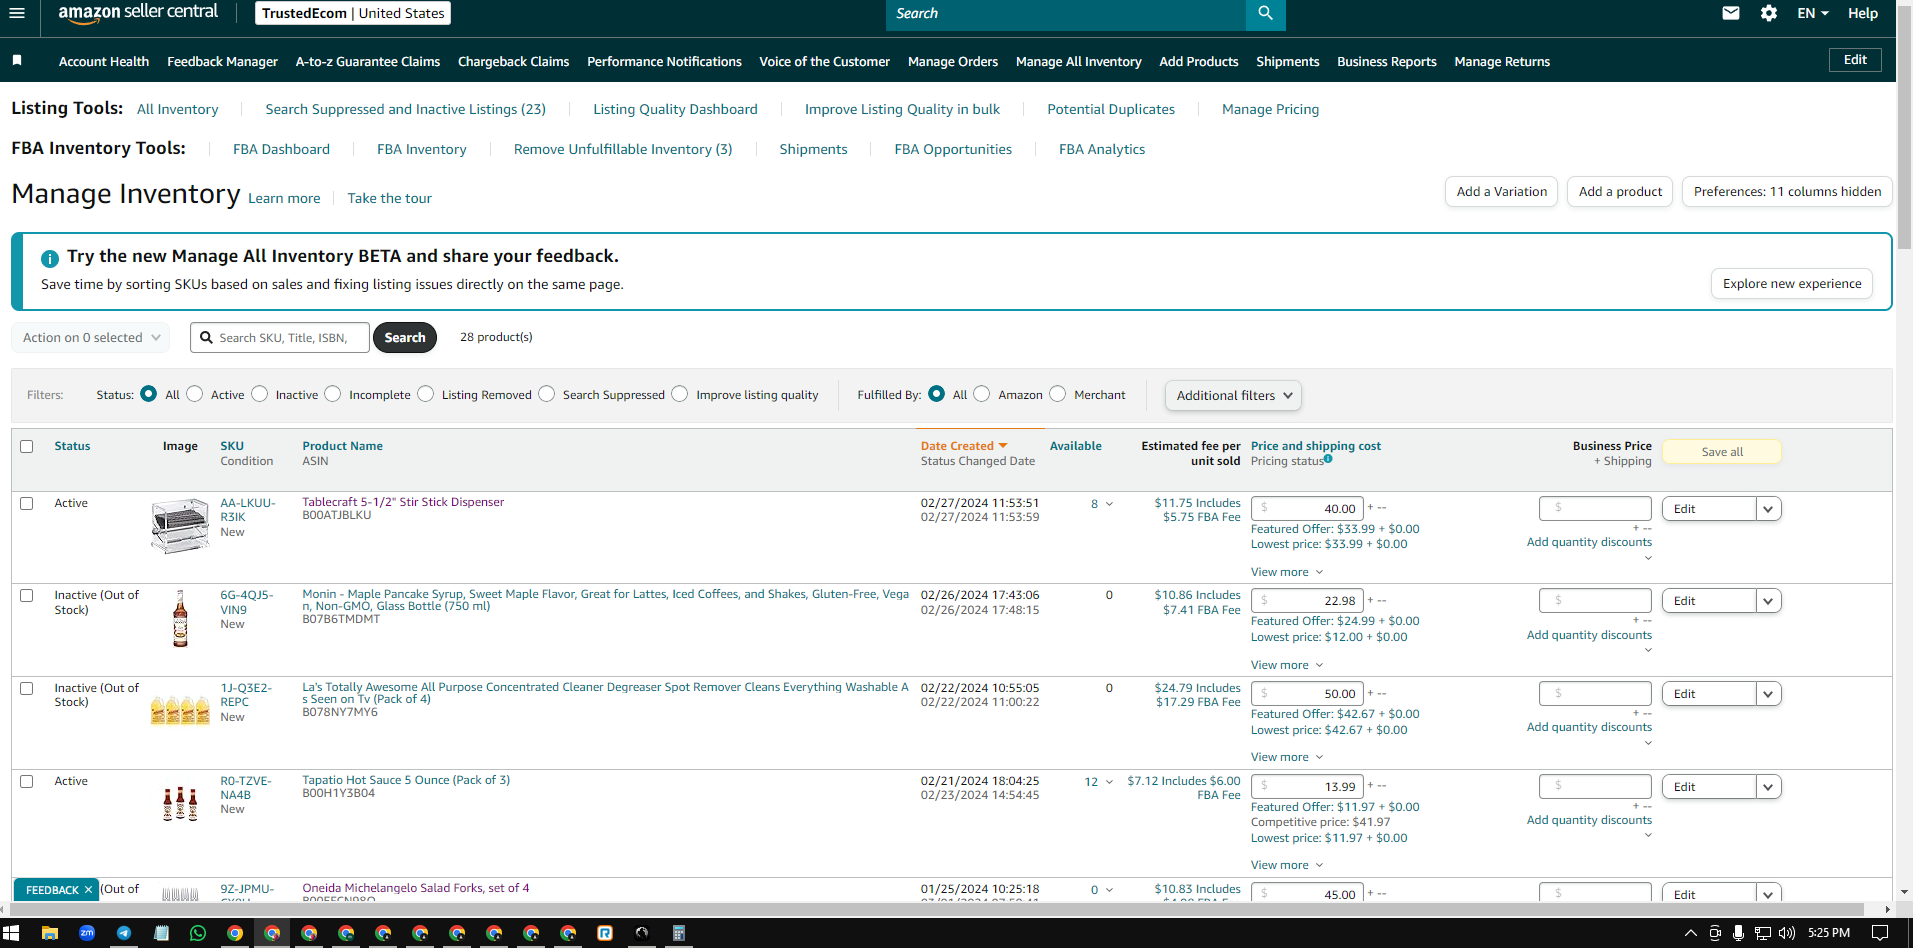Click the Meet Now camera tray icon

(1715, 933)
